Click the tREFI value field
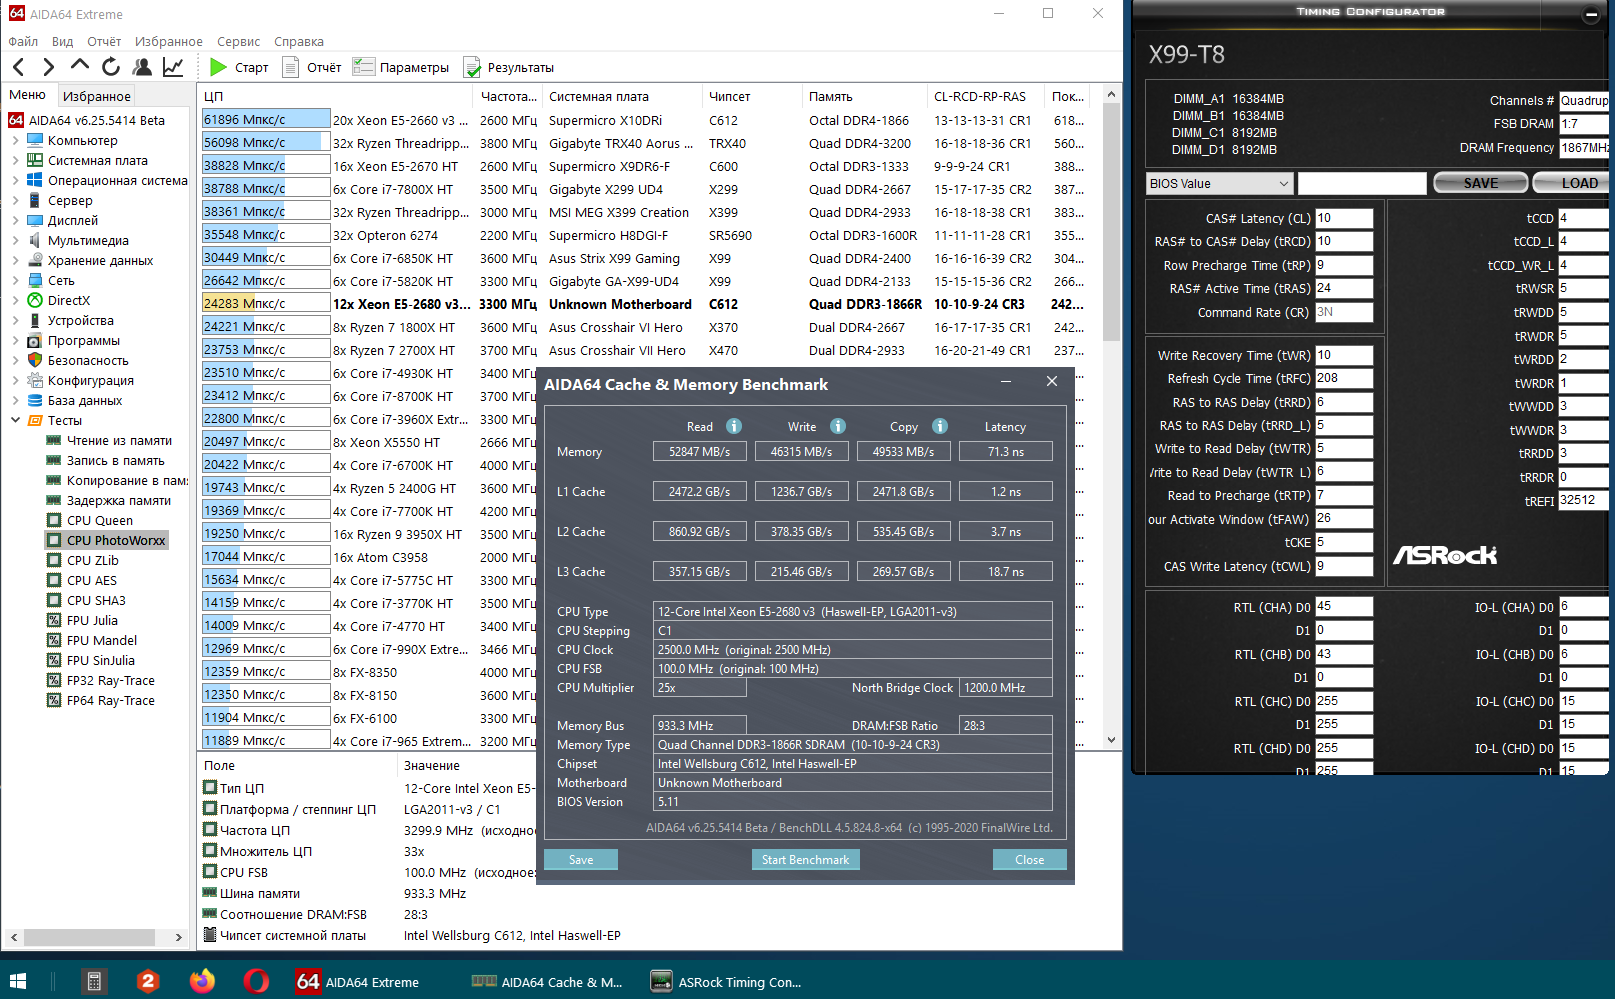 tap(1584, 500)
